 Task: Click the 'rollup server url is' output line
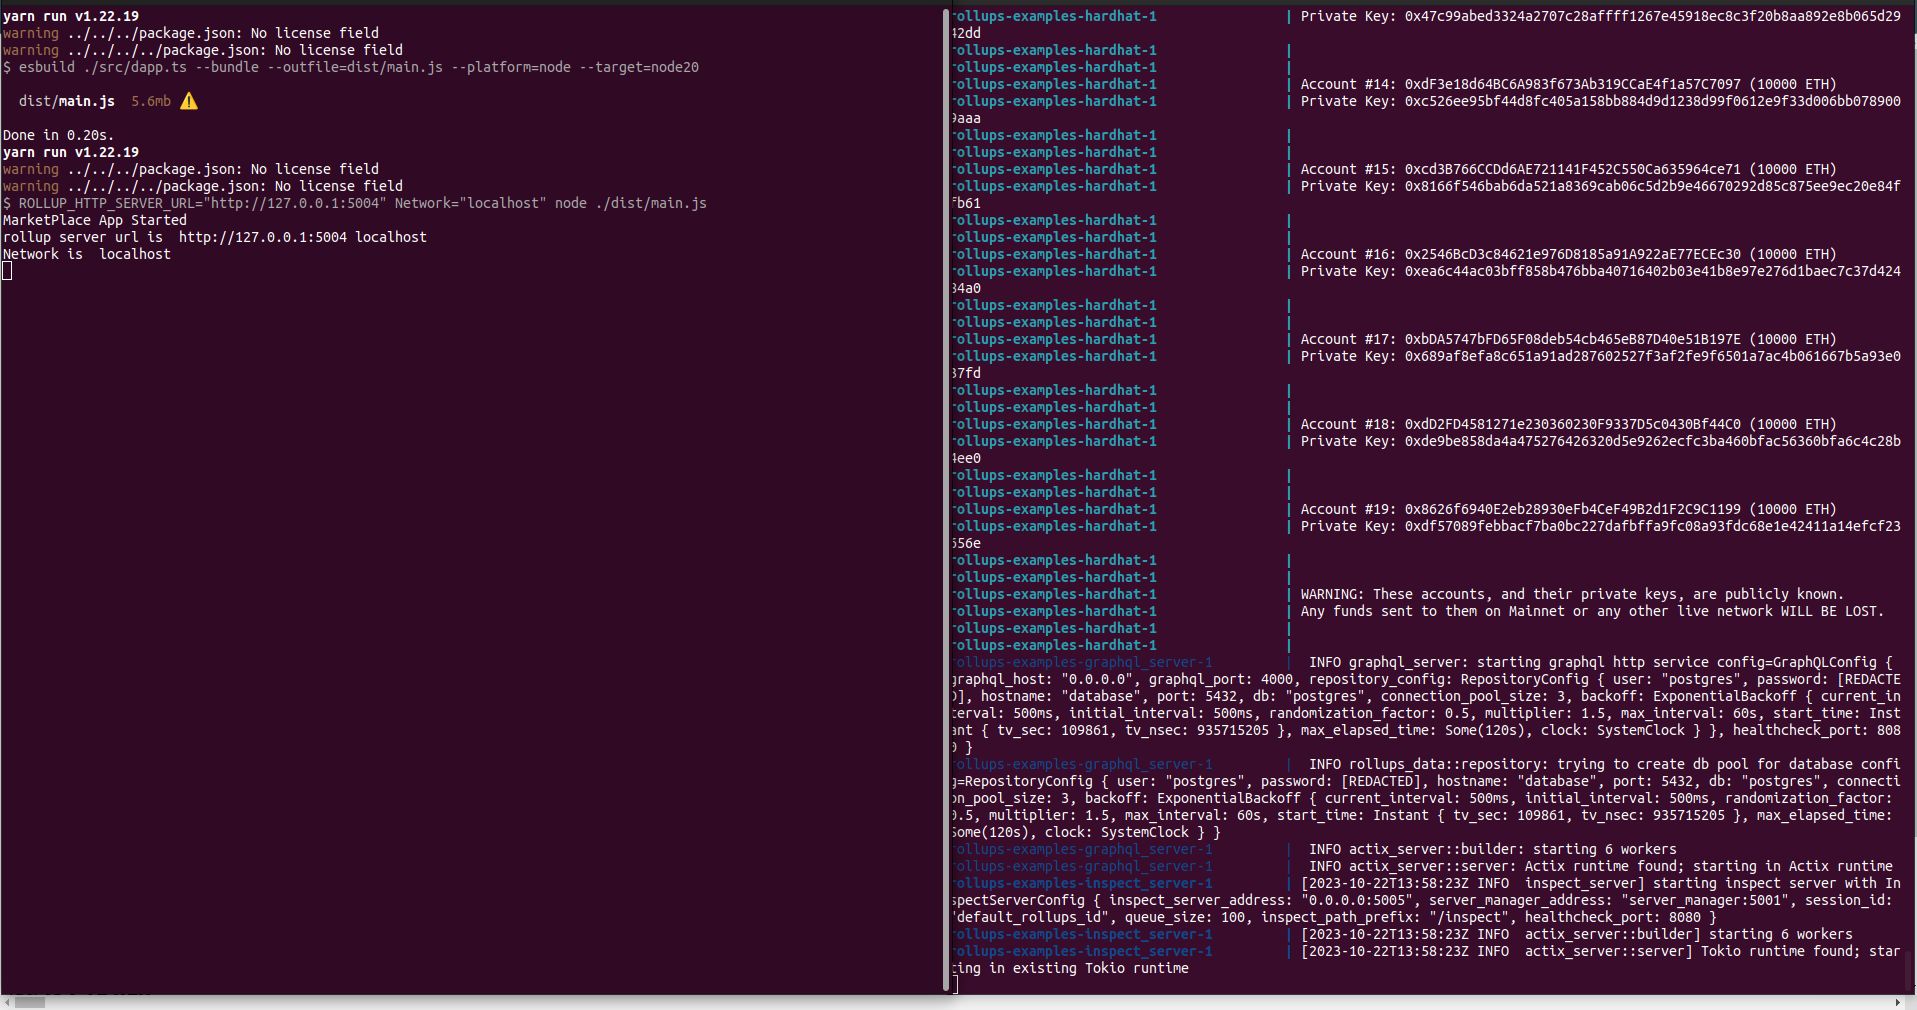tap(214, 237)
